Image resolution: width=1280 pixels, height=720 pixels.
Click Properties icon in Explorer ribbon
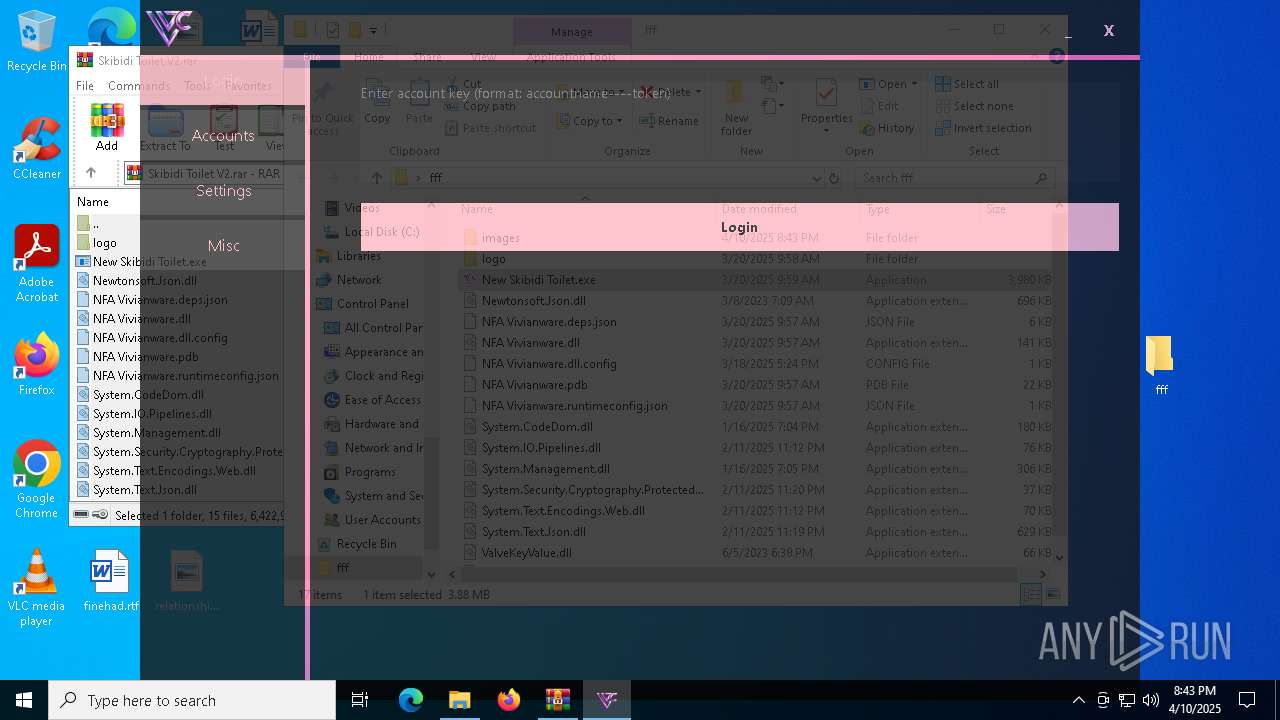826,107
